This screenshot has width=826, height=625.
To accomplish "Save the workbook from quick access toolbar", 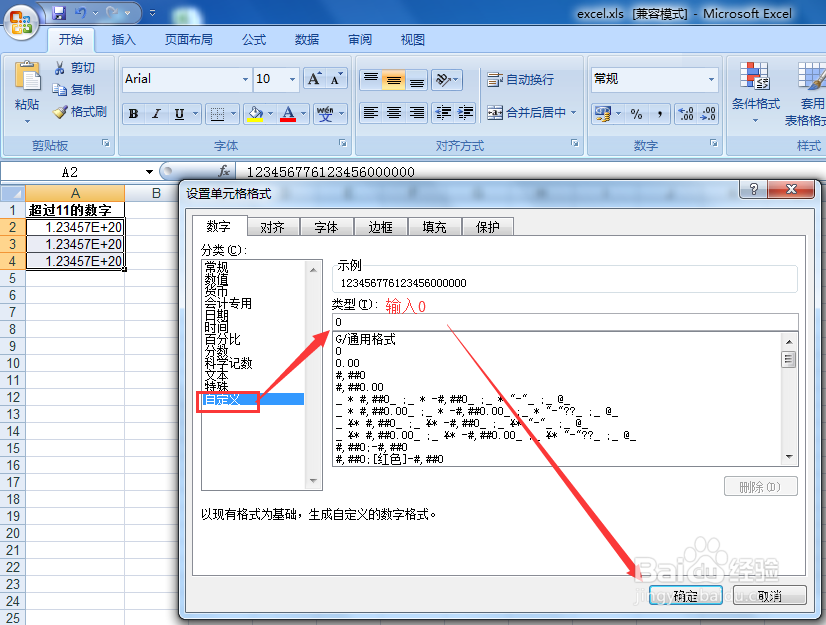I will (x=60, y=13).
